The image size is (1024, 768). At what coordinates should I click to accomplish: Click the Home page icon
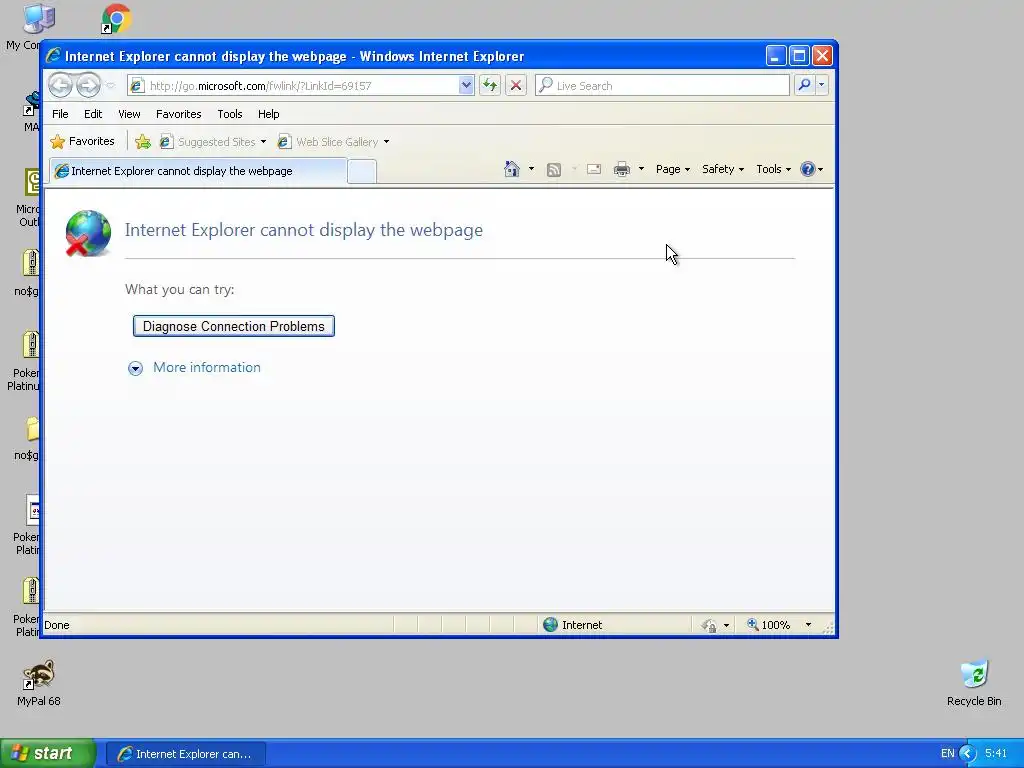[x=512, y=169]
